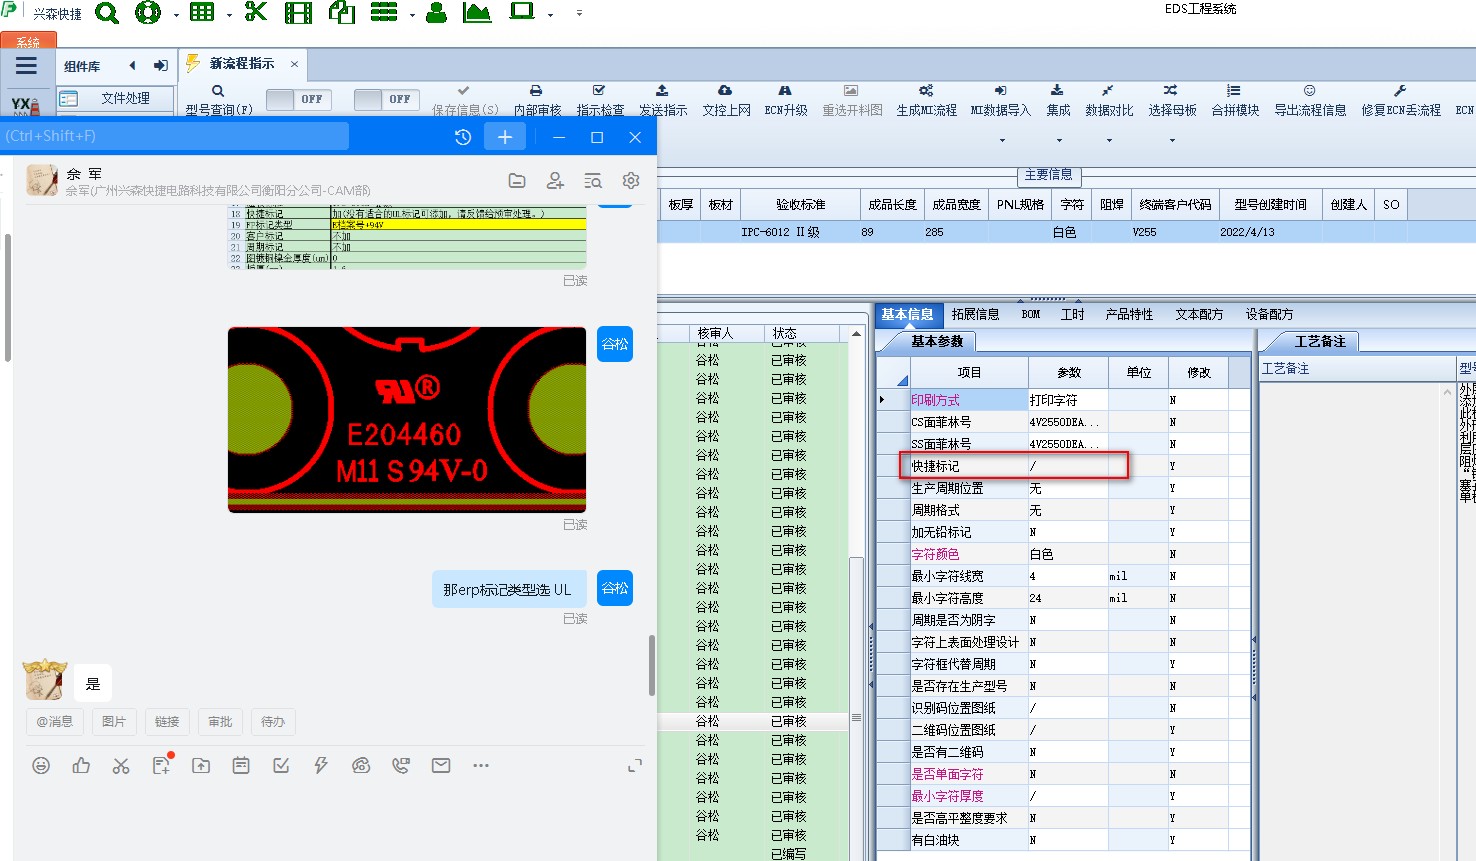The height and width of the screenshot is (861, 1476).
Task: Click envelope mail icon in chat toolbar
Action: point(441,766)
